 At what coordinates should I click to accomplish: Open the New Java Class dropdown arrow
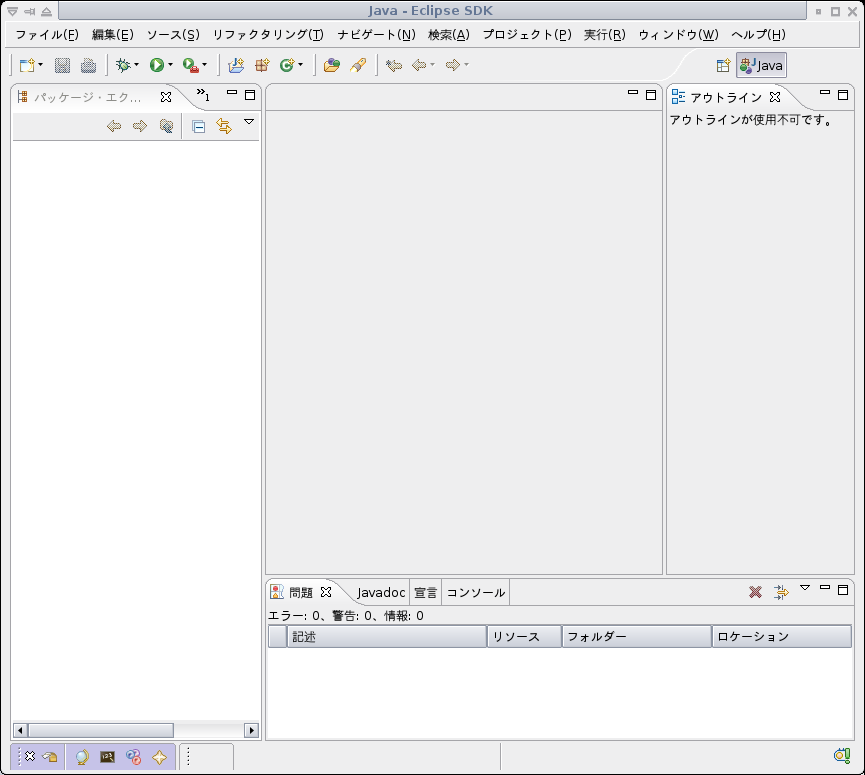(x=301, y=65)
